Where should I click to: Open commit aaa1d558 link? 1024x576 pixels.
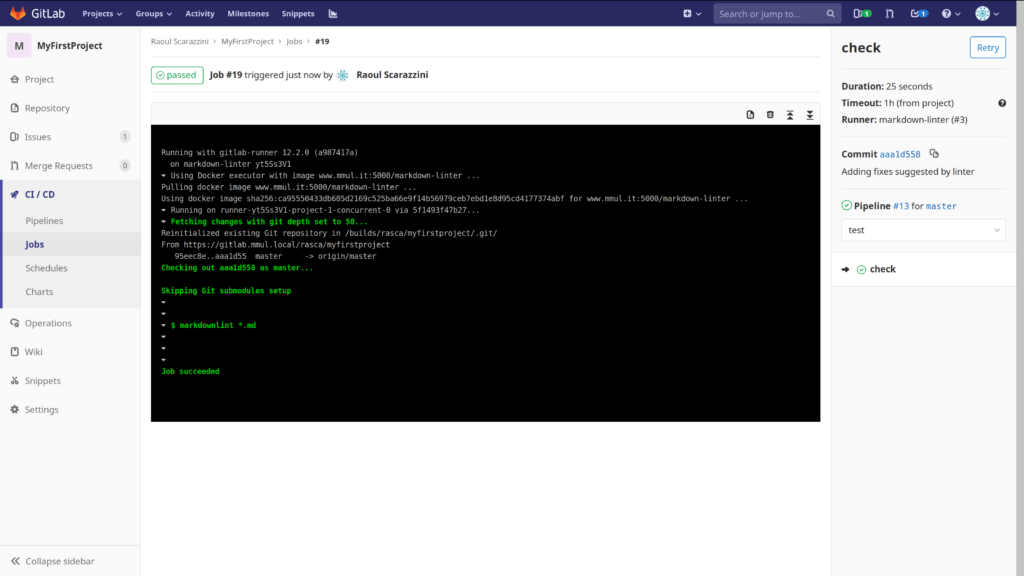coord(899,154)
